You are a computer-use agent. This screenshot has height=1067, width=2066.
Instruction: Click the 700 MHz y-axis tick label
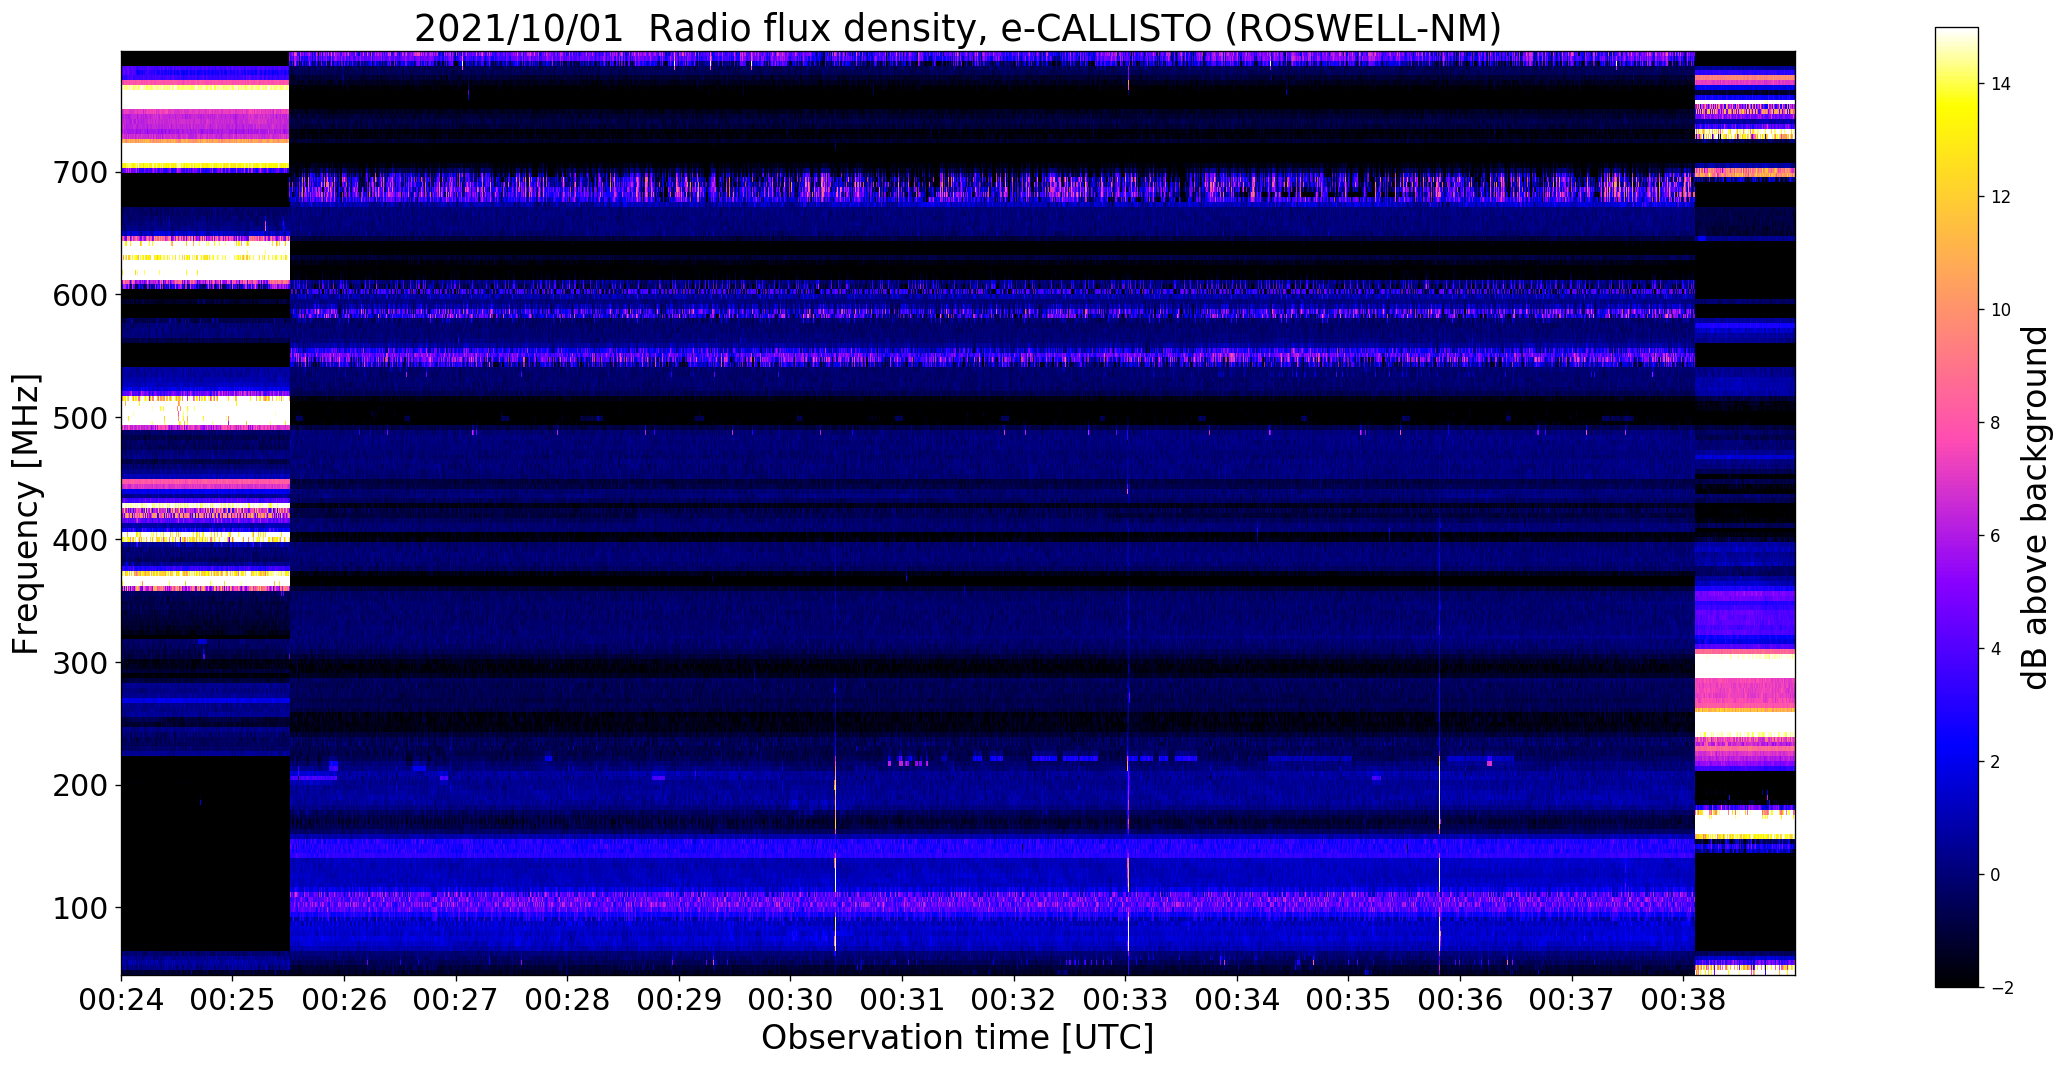[x=79, y=173]
